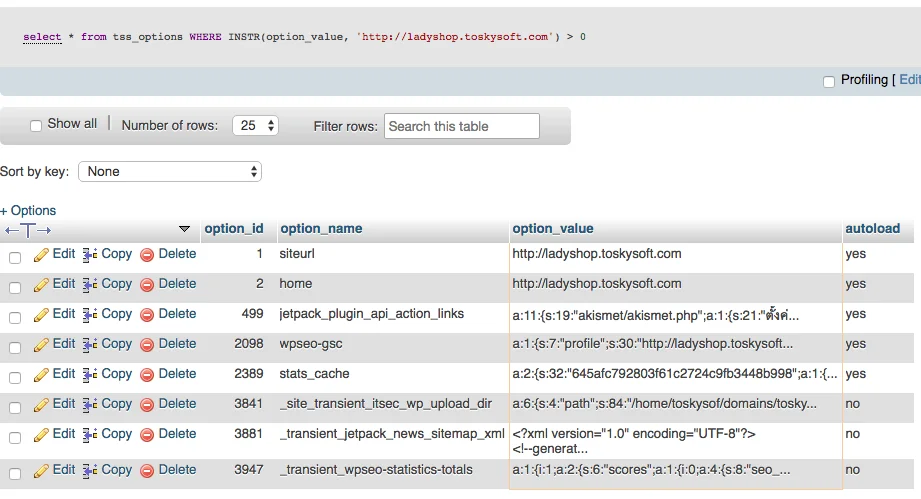Click the siteurl option_name cell
Image resolution: width=921 pixels, height=499 pixels.
[297, 254]
